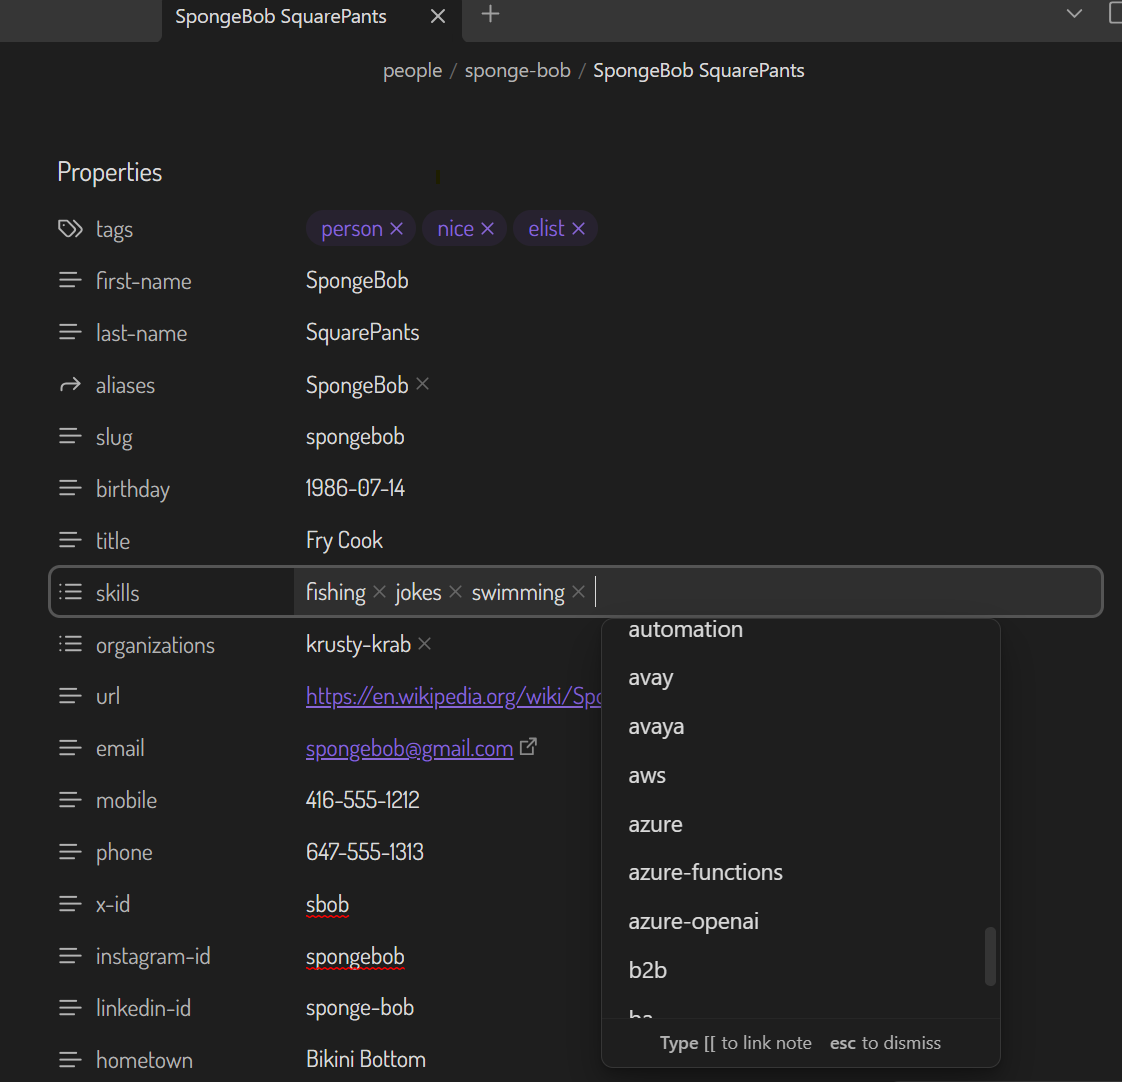Edit the phone value 647-555-1313
1122x1082 pixels.
tap(364, 852)
